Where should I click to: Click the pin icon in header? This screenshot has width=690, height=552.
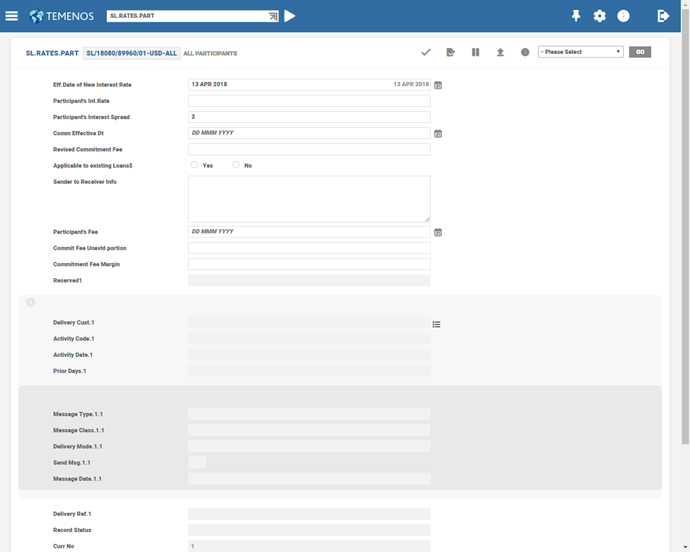(576, 16)
